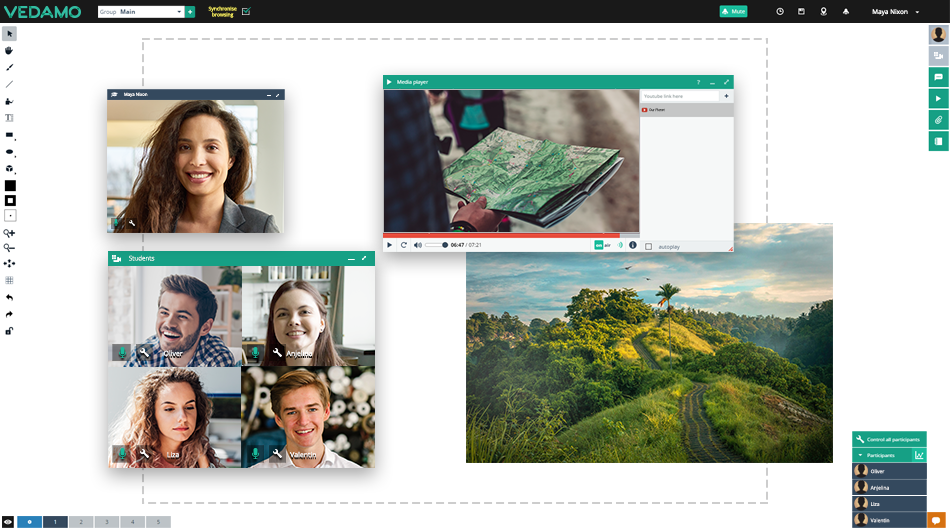The height and width of the screenshot is (530, 950).
Task: Redo the last whiteboard action
Action: tap(9, 314)
